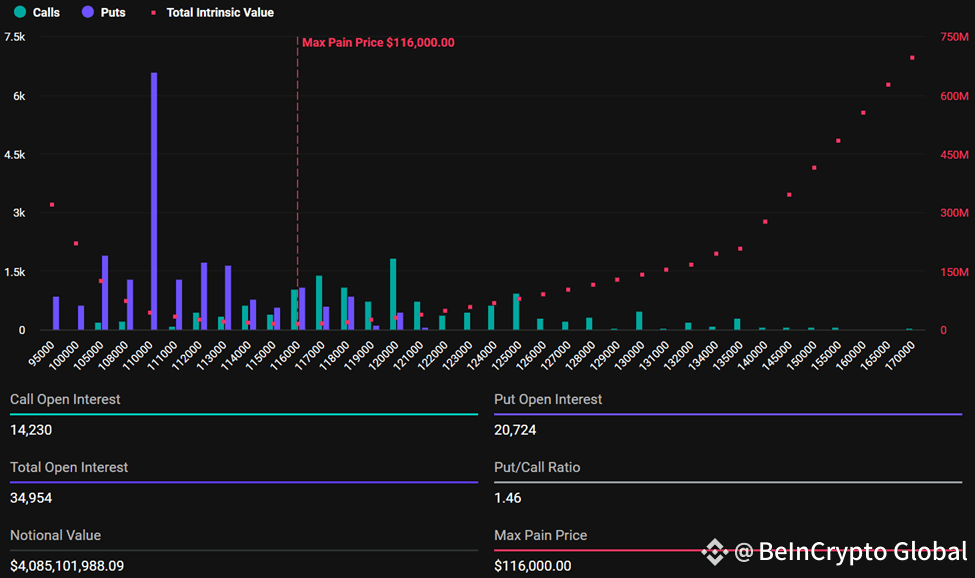Click the 110000 strike label on x-axis
Viewport: 975px width, 578px height.
pyautogui.click(x=137, y=356)
